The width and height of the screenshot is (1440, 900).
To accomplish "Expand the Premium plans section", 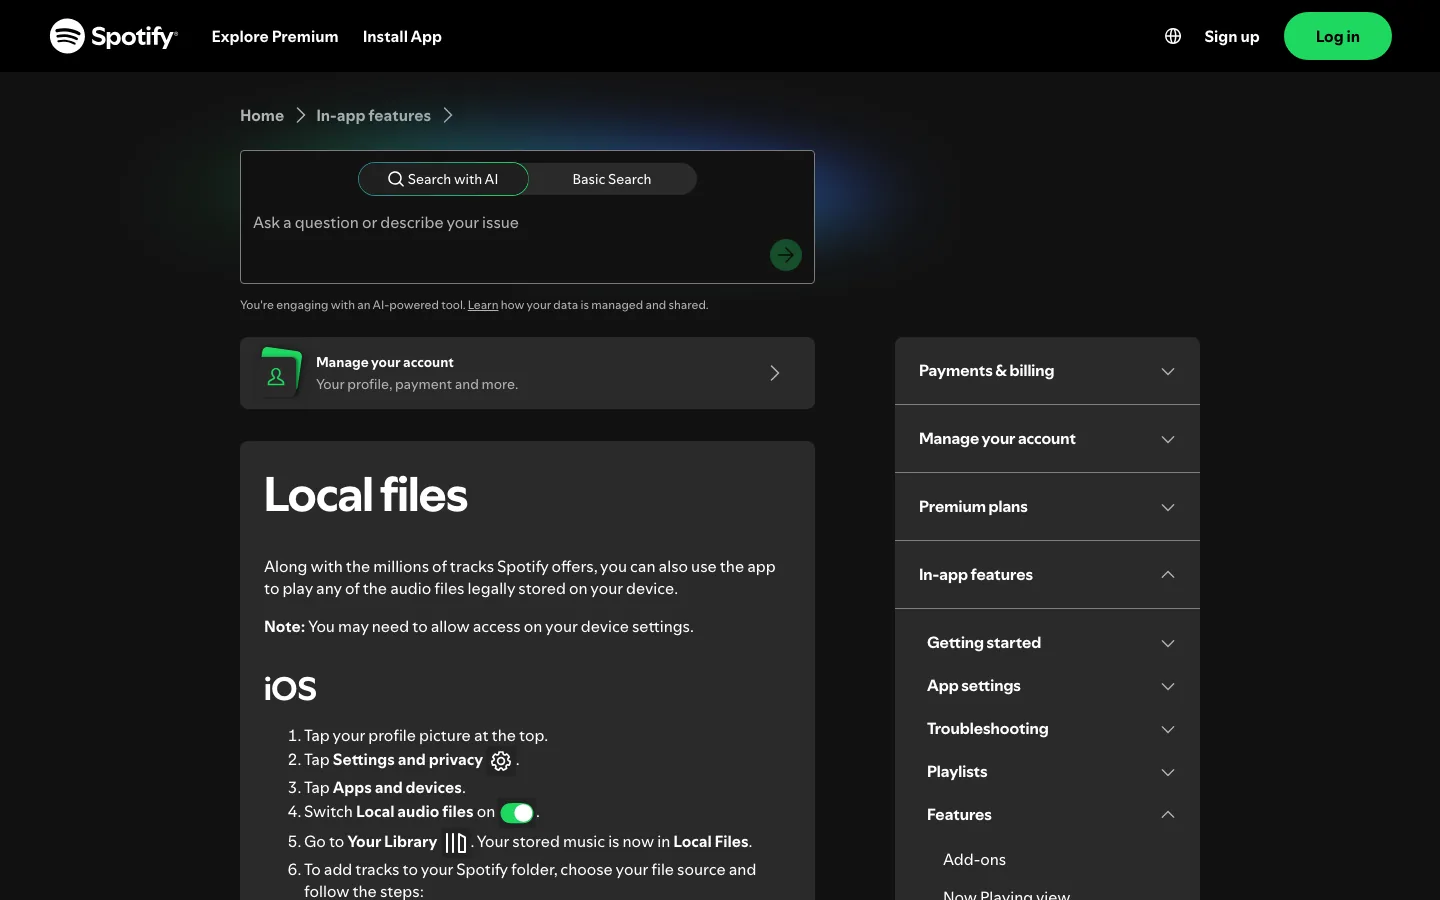I will [1047, 507].
